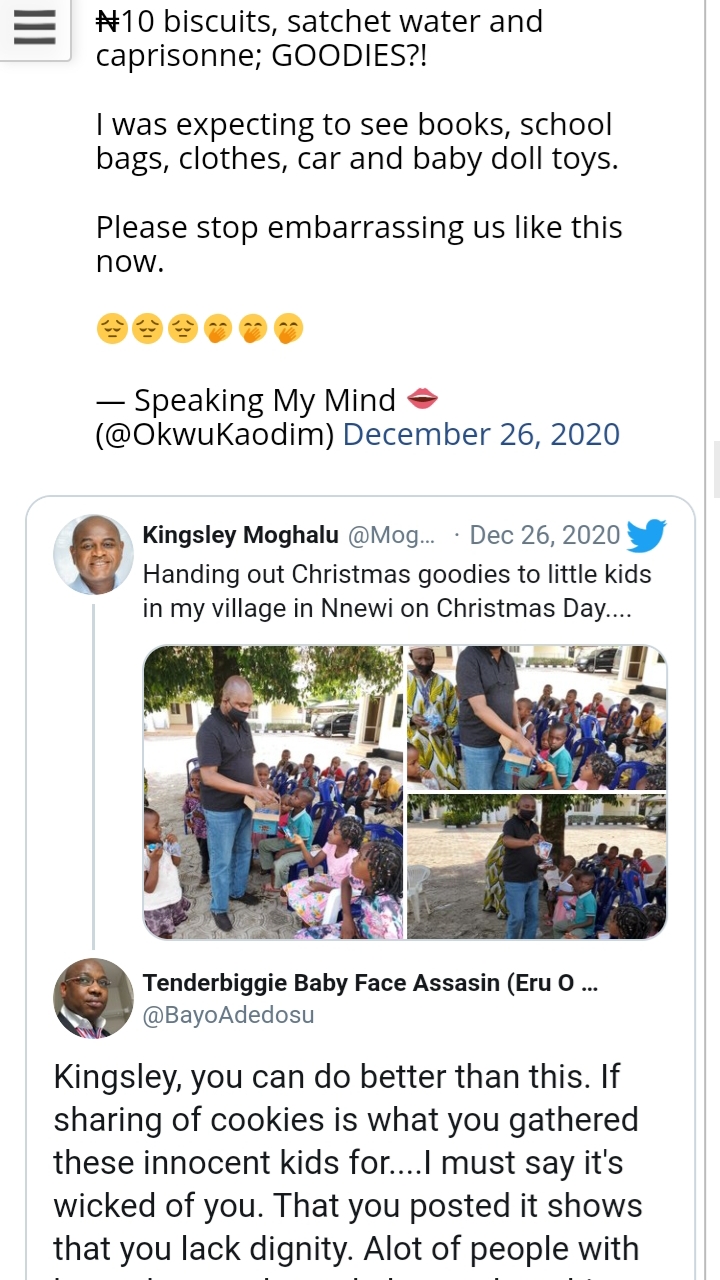This screenshot has width=720, height=1280.
Task: Click the lips emoji after Speaking My Mind
Action: tap(422, 400)
